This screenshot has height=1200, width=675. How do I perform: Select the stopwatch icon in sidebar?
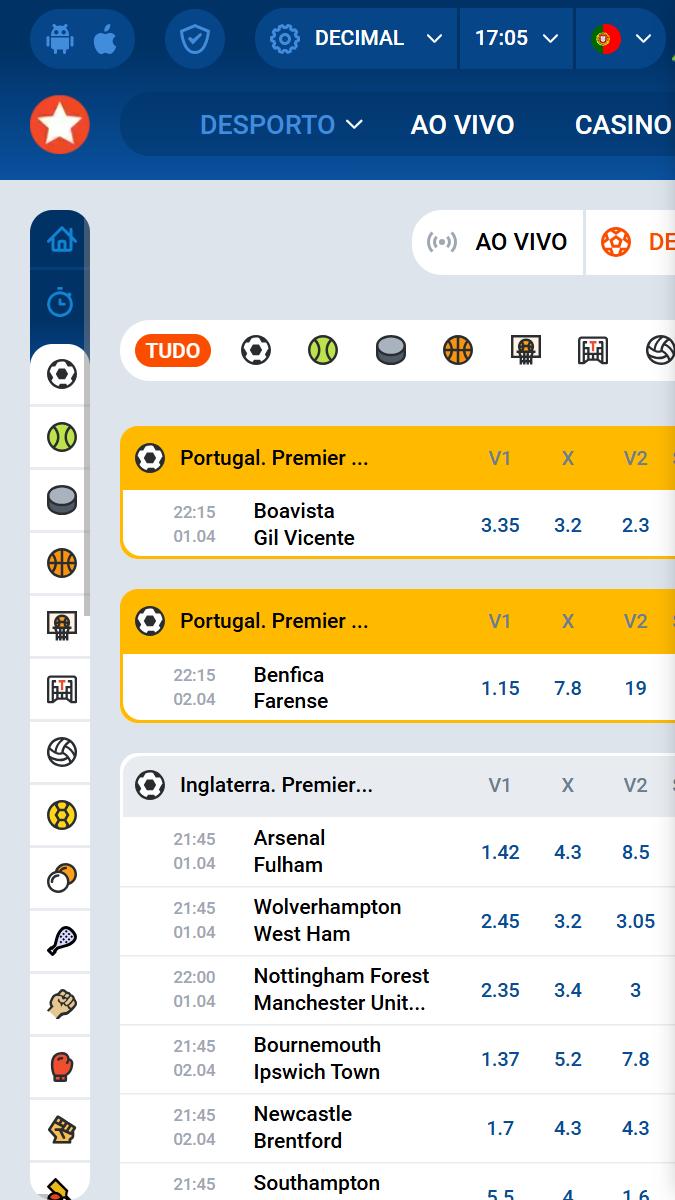point(61,301)
